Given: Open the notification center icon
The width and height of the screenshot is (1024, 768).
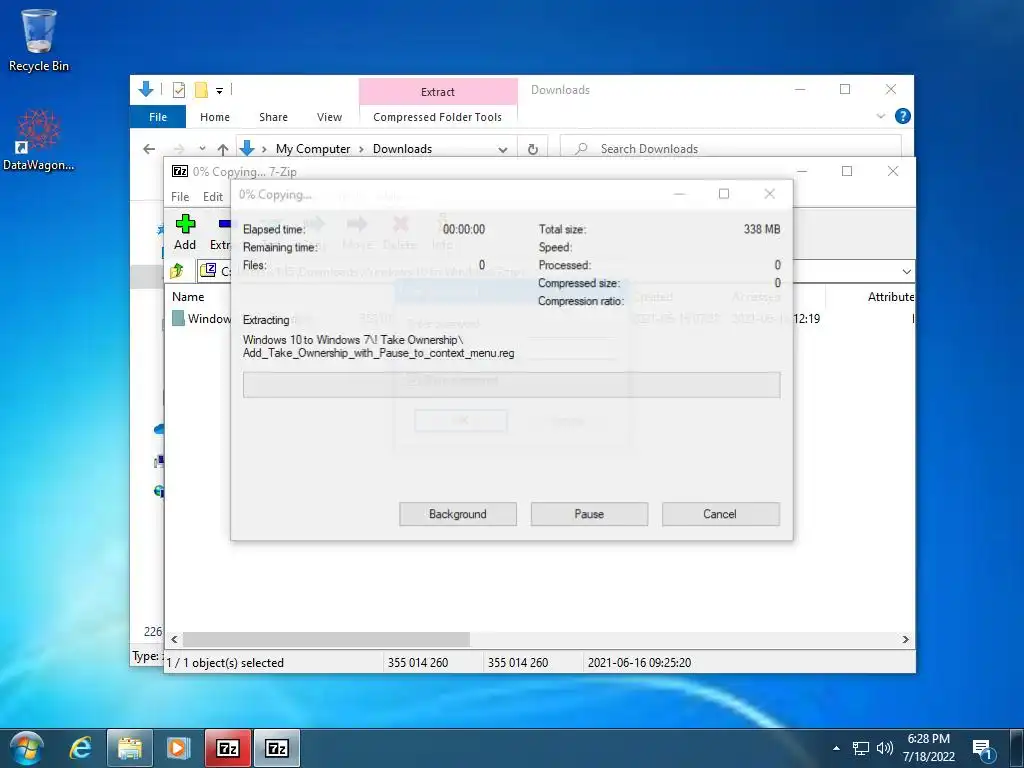Looking at the screenshot, I should 982,749.
